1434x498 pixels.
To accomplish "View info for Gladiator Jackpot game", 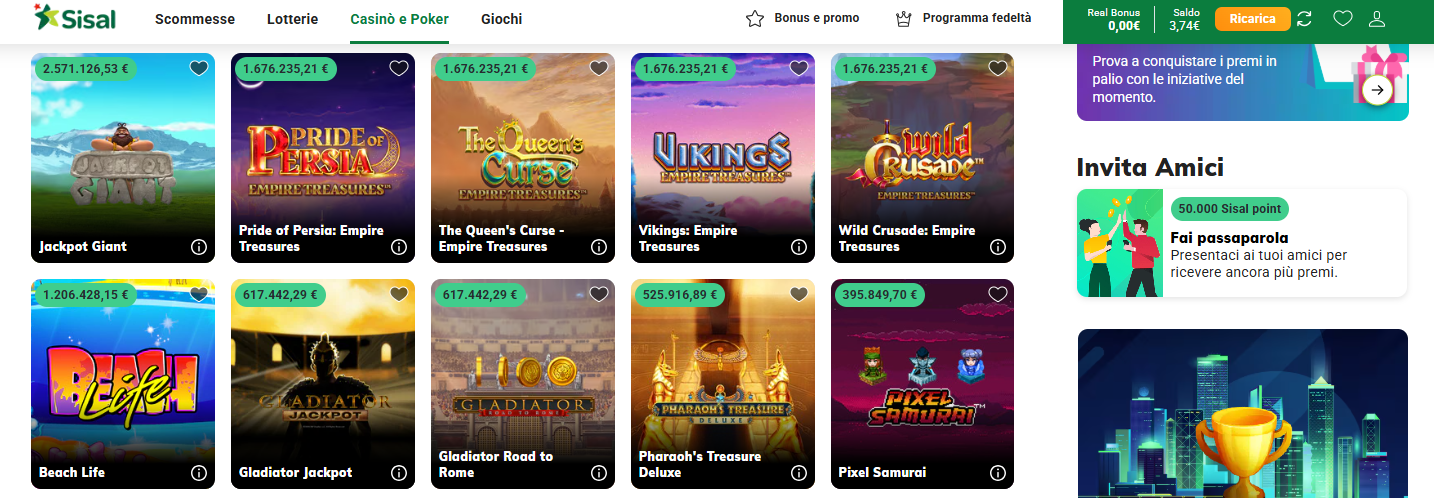I will coord(398,472).
